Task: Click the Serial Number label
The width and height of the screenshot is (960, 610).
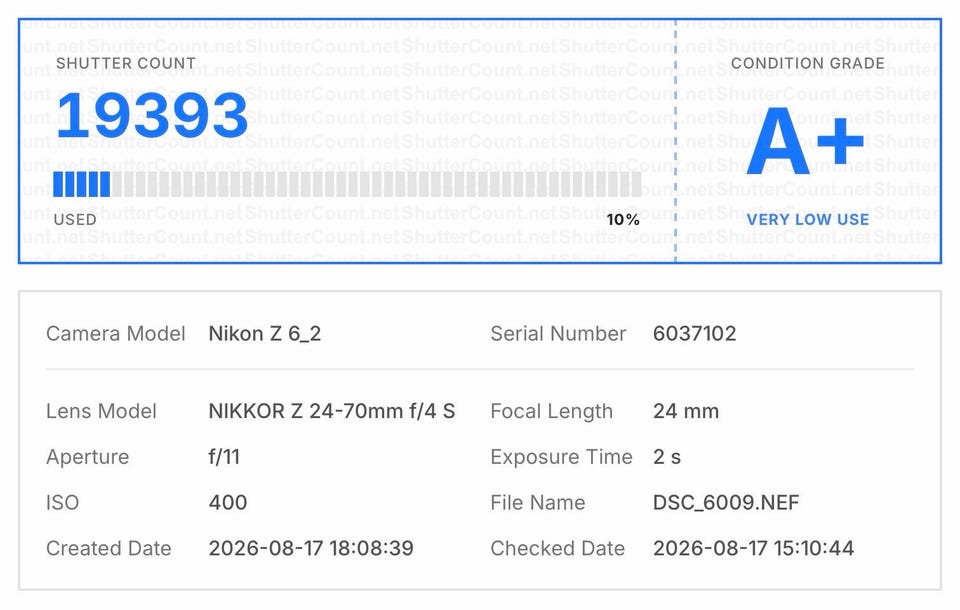Action: pos(558,334)
